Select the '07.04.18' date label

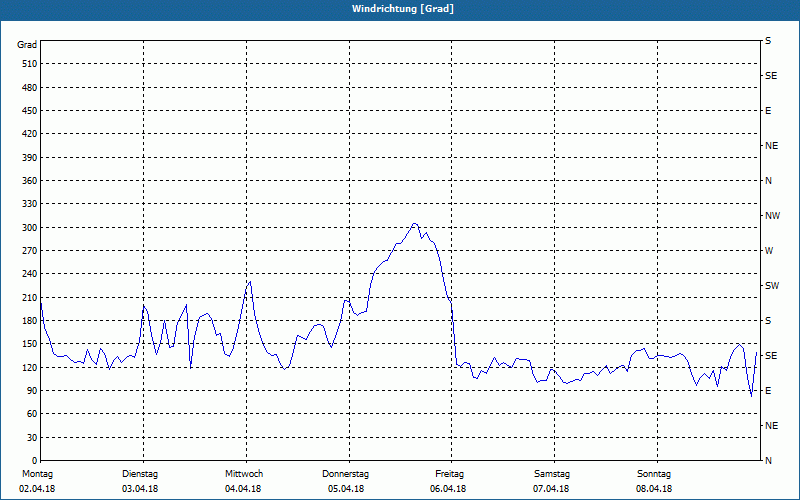(x=551, y=489)
